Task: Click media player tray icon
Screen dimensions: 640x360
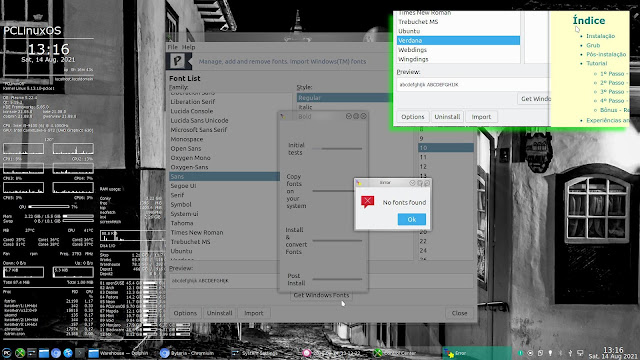Action: pos(530,353)
